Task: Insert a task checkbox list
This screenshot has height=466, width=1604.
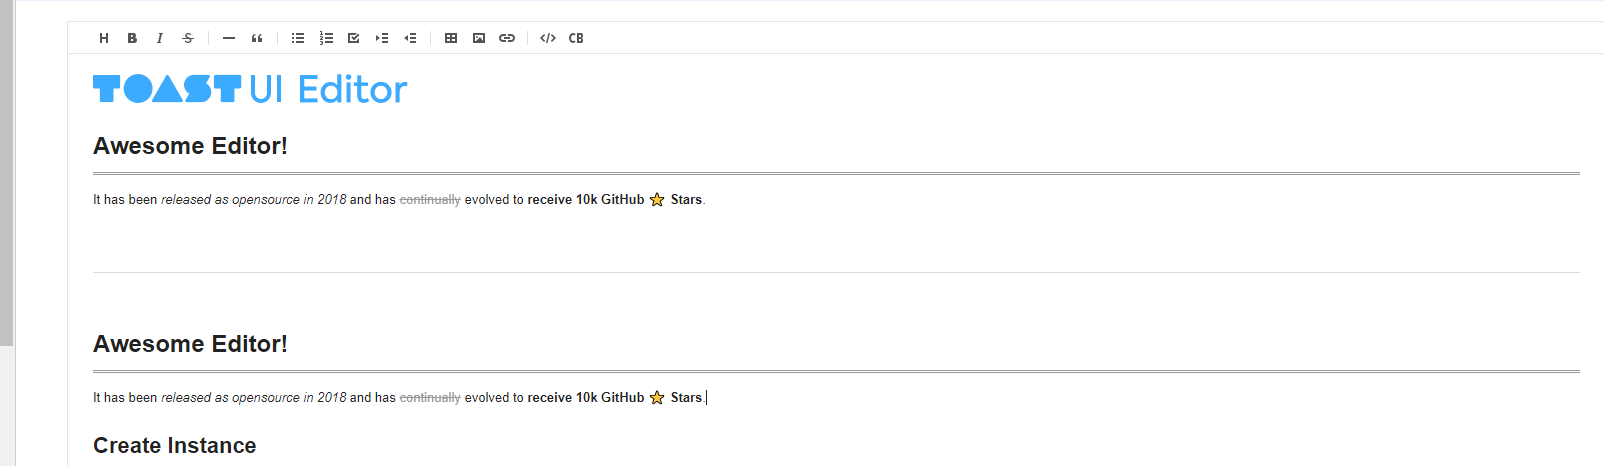Action: click(x=354, y=38)
